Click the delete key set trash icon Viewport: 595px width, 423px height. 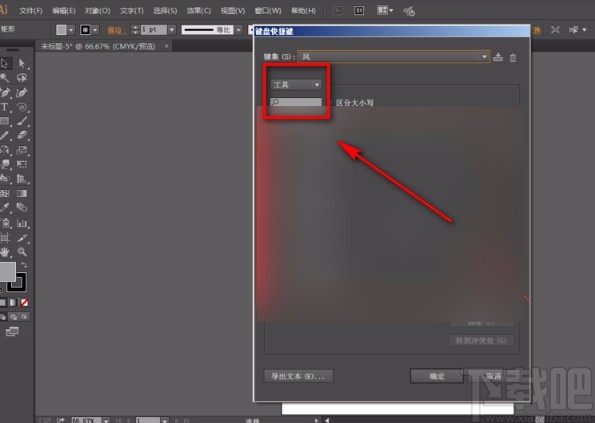click(513, 57)
